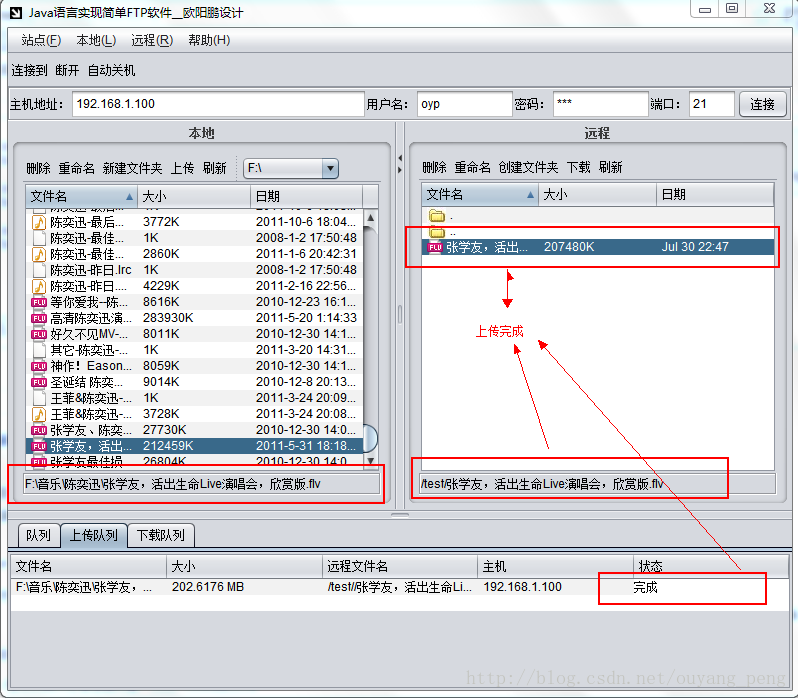Click the FLV icon for 神作！Eason file

[x=39, y=366]
